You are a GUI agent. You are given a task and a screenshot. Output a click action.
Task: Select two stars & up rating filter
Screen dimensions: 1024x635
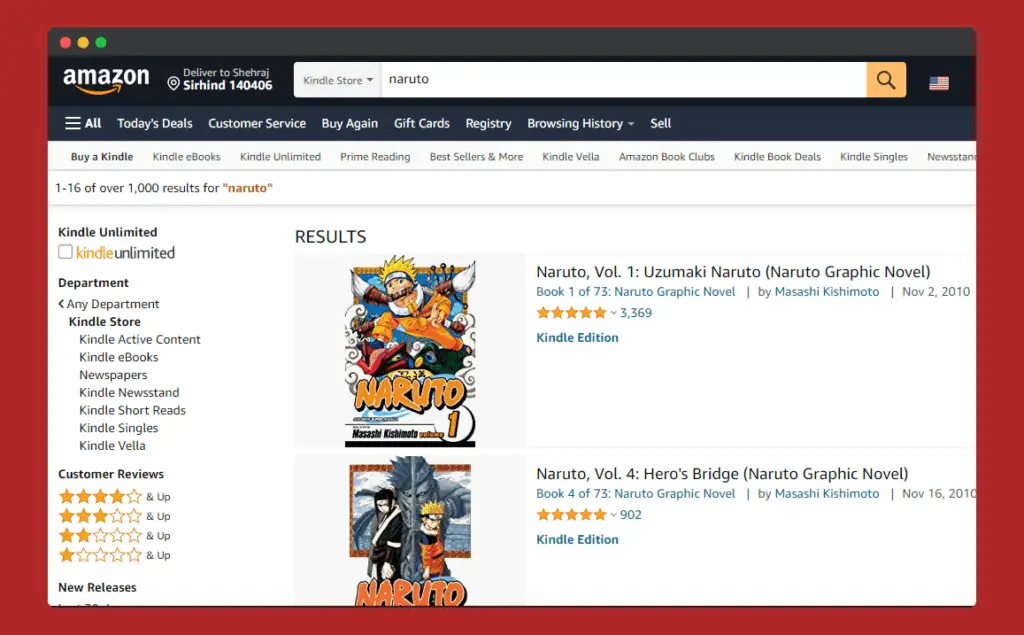[114, 536]
